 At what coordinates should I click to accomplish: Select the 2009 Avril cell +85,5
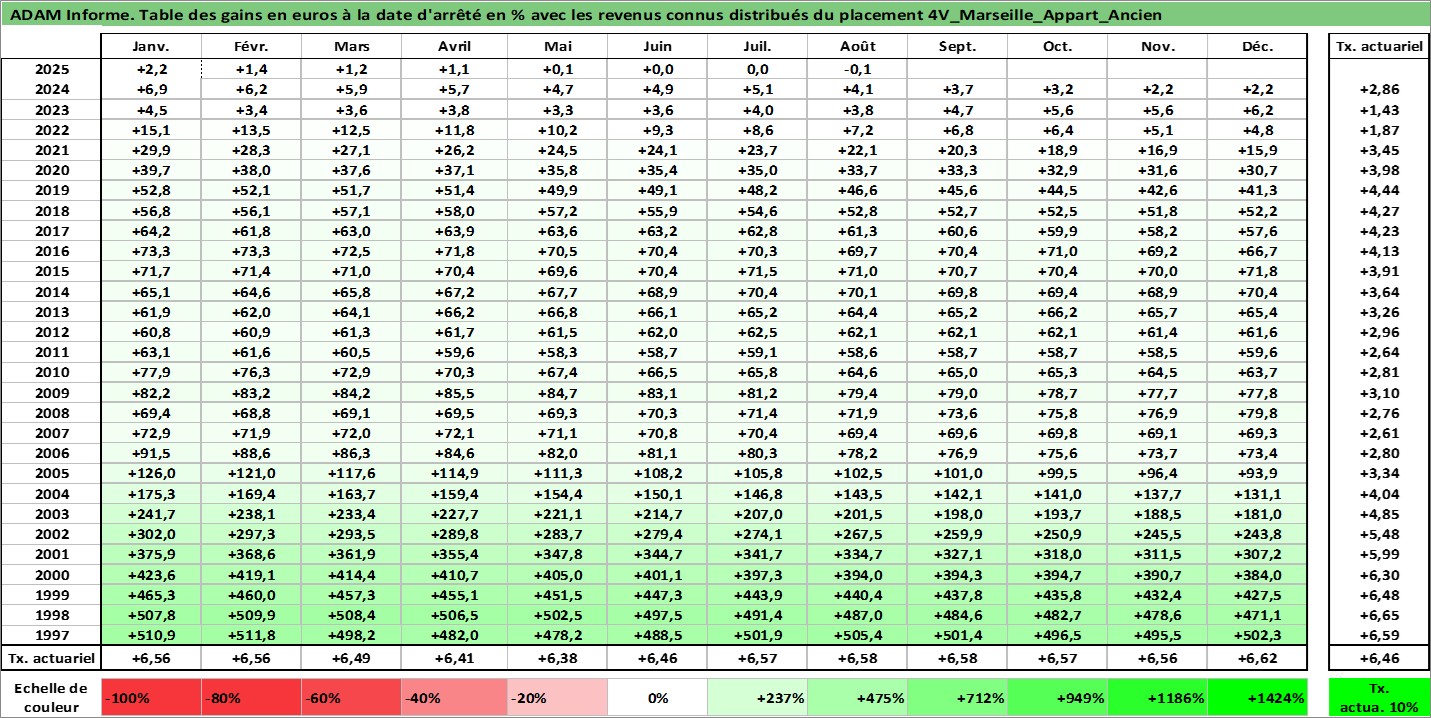456,393
